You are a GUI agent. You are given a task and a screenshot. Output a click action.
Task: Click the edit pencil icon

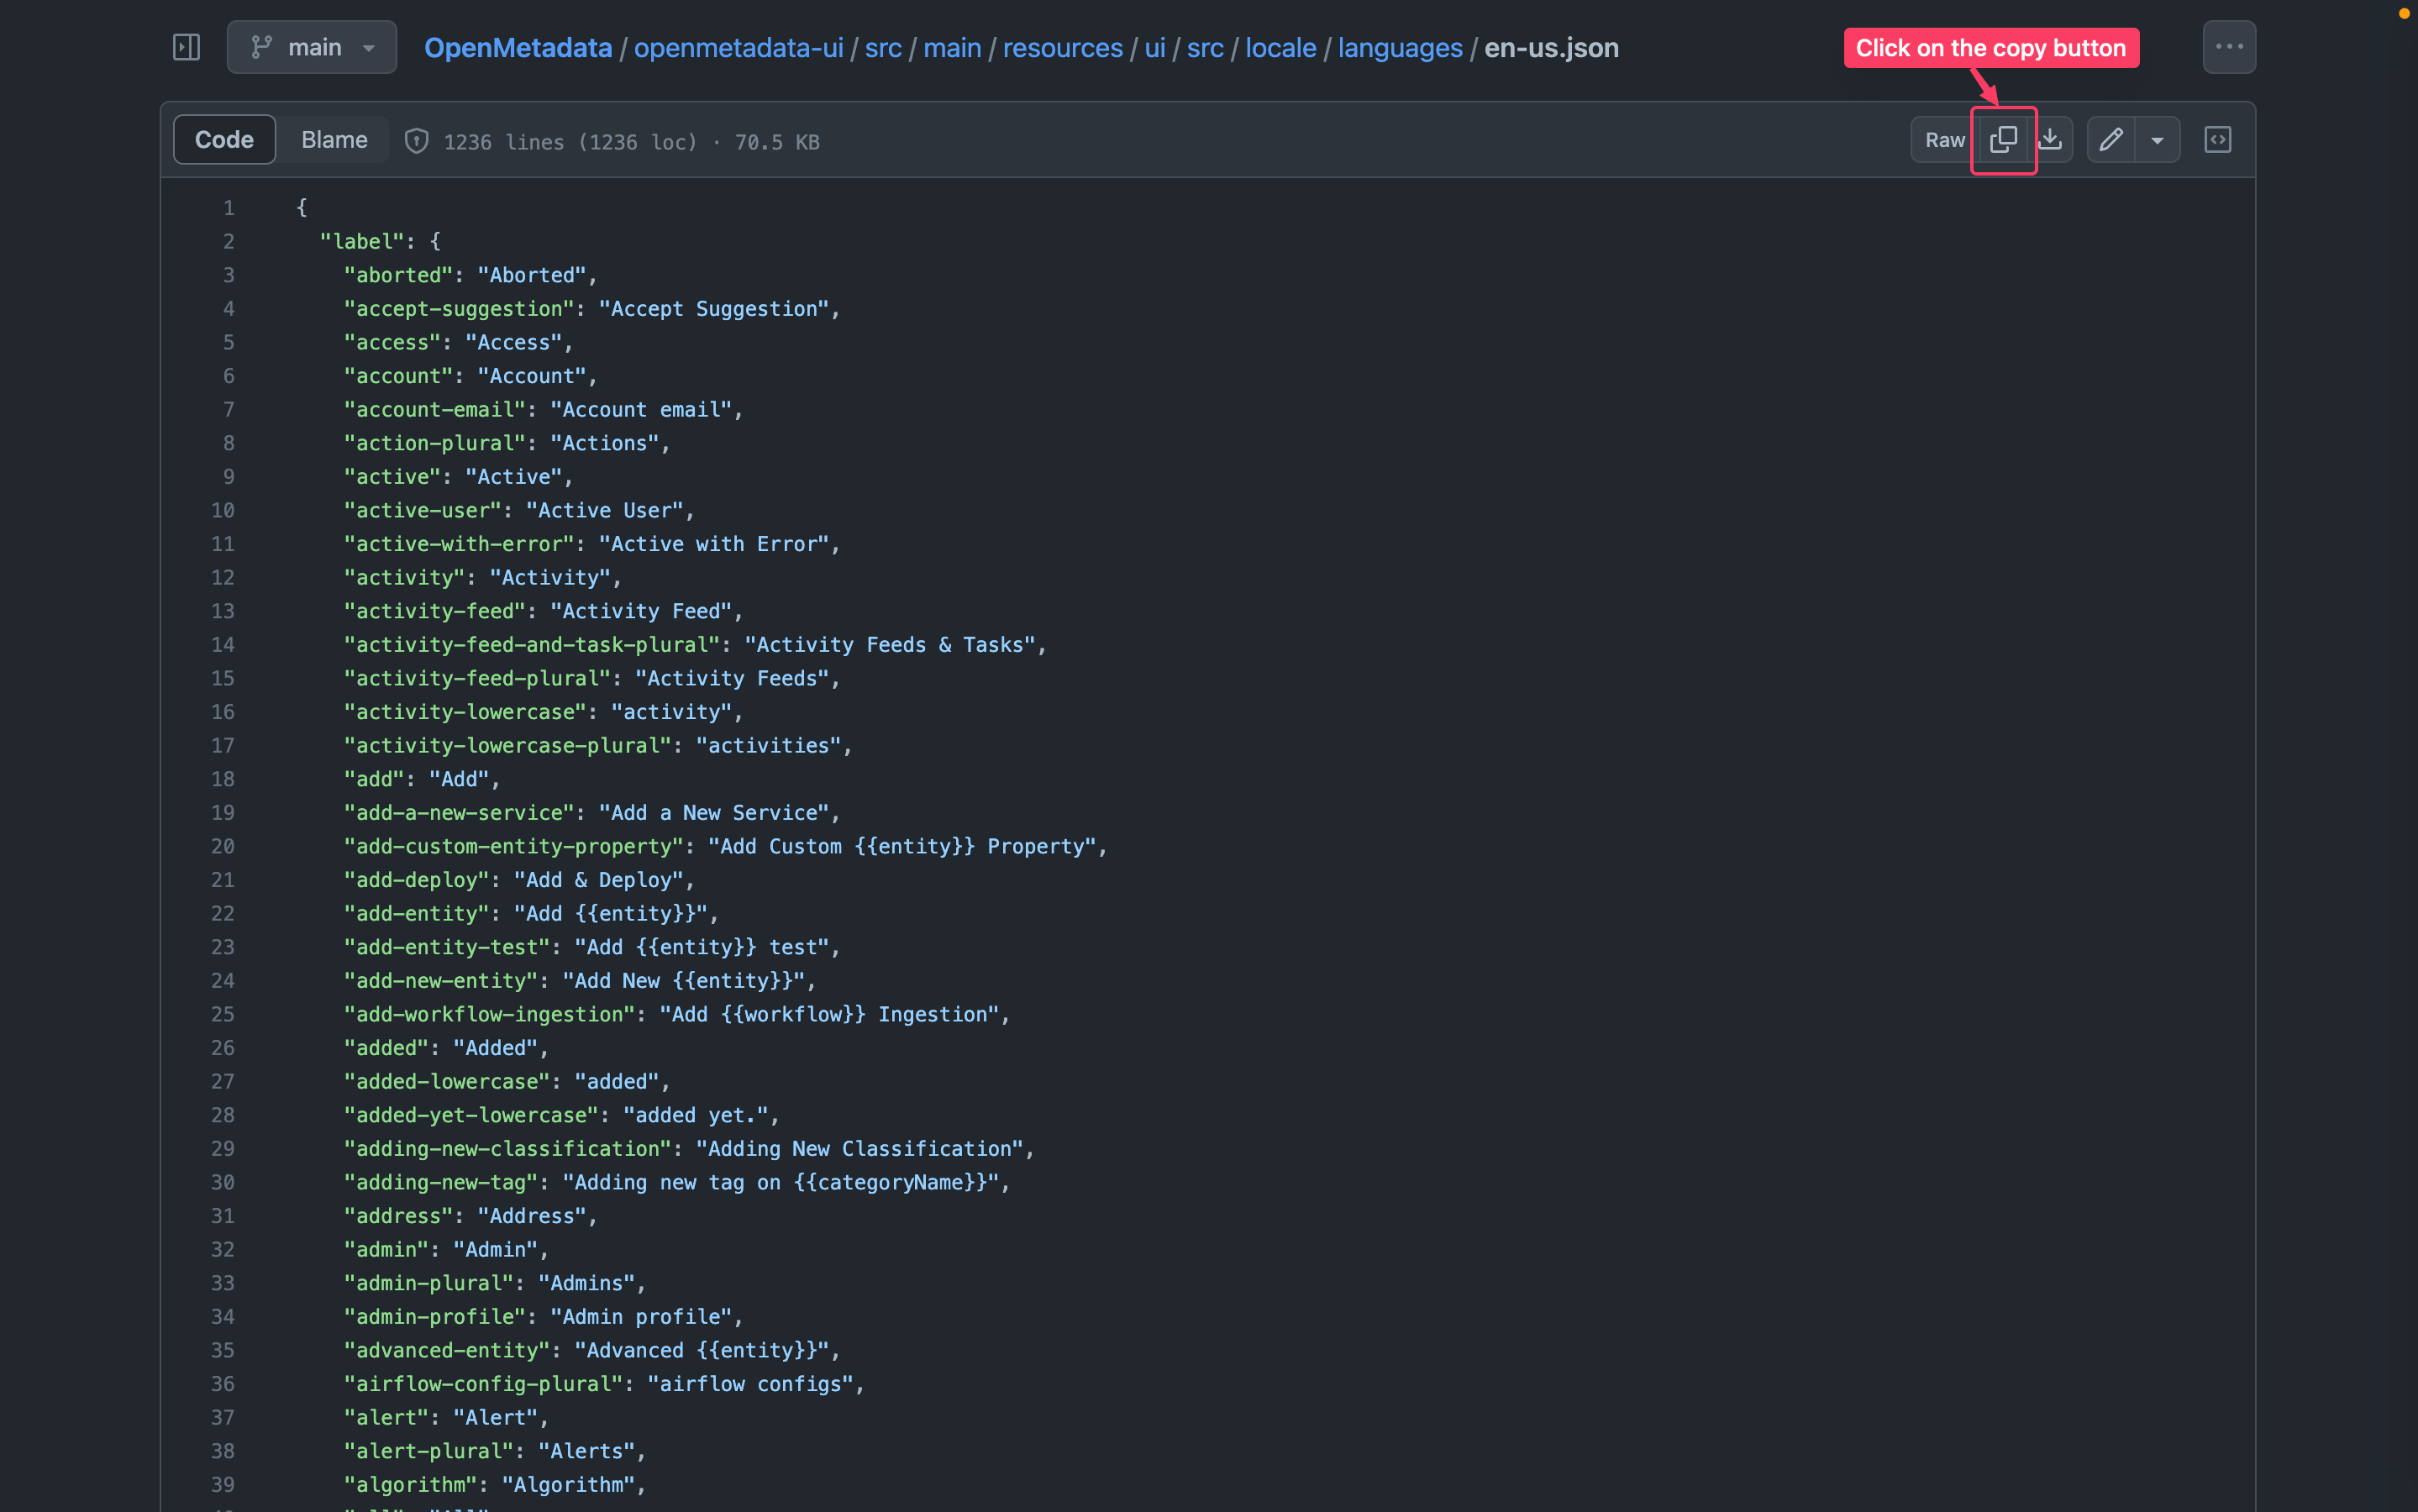[x=2110, y=139]
